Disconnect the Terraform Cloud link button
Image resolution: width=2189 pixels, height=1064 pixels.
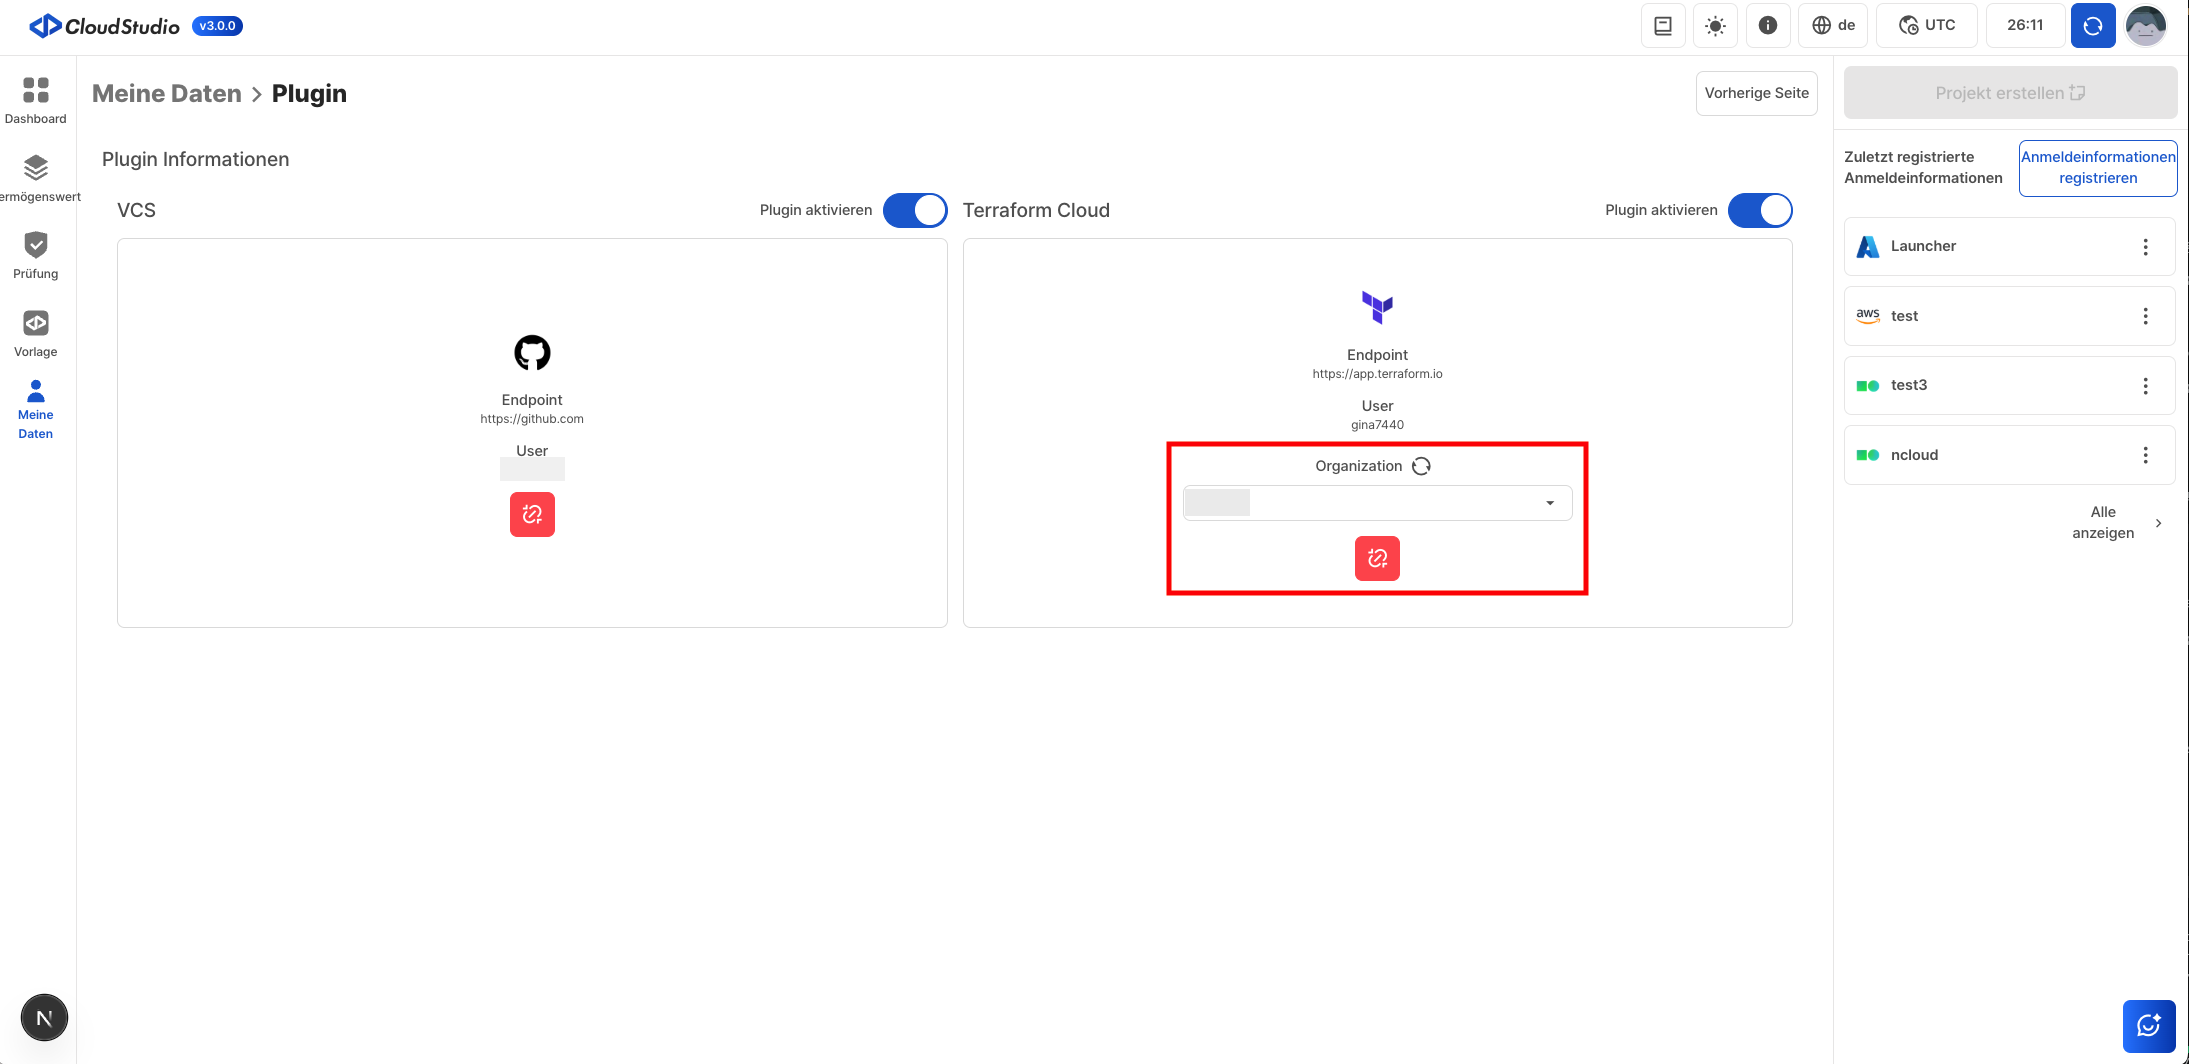1377,558
